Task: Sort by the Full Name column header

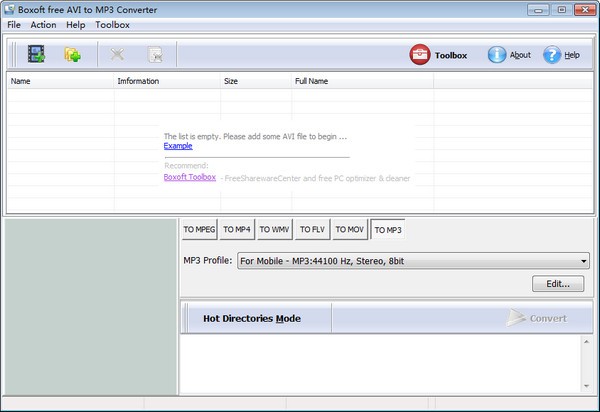Action: click(362, 81)
